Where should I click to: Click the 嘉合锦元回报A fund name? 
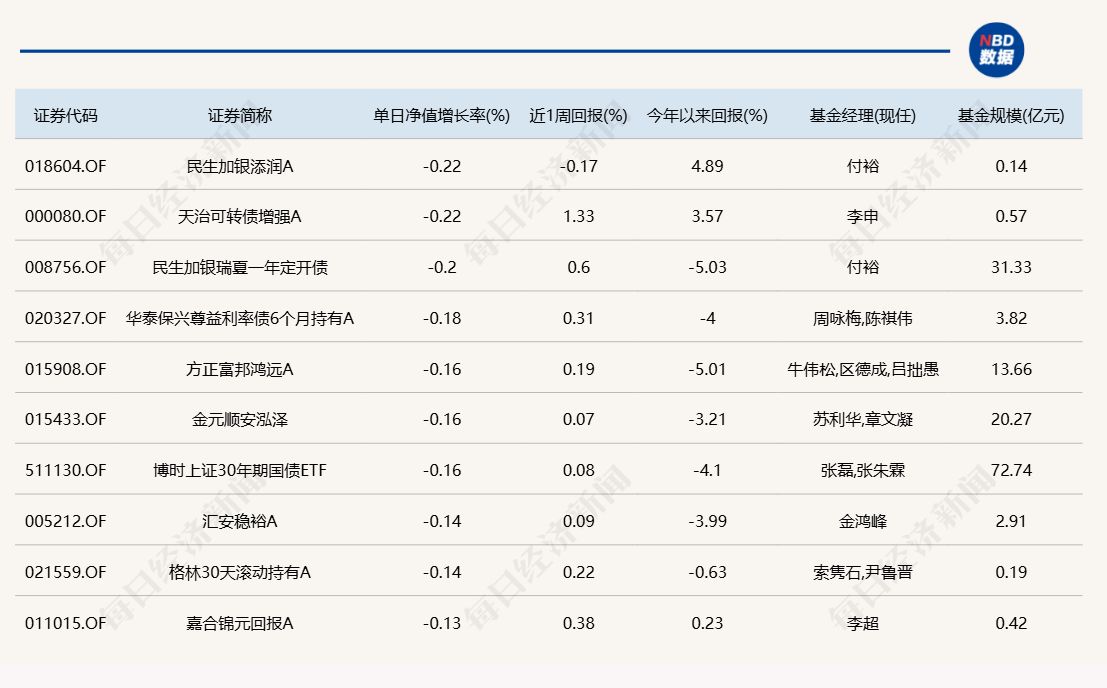pos(240,623)
